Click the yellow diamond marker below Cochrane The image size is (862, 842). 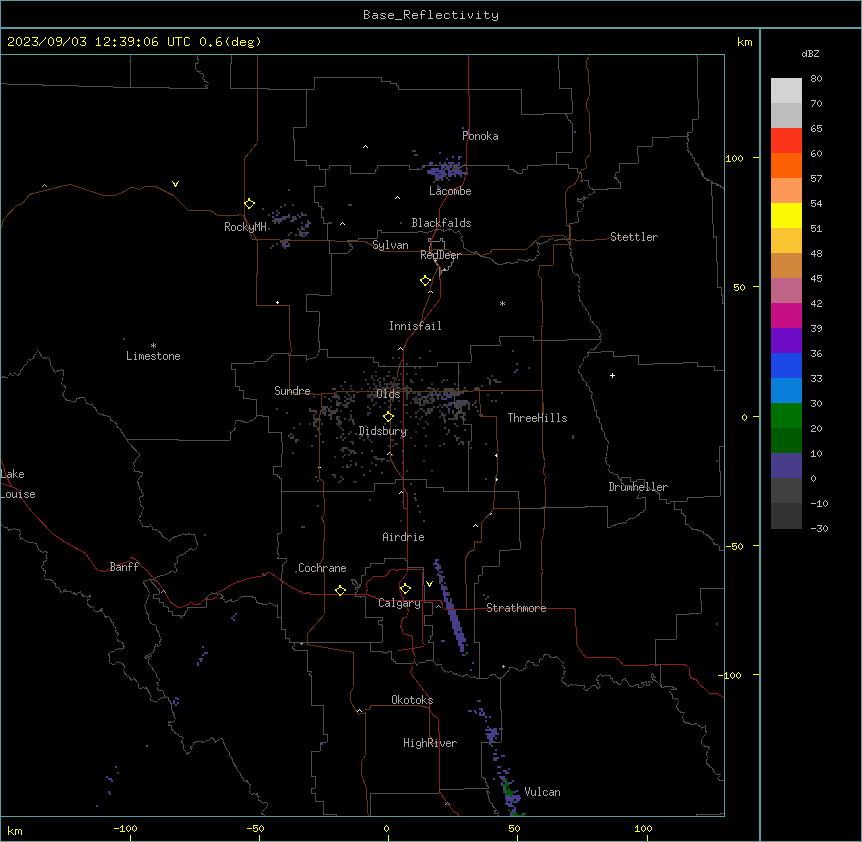tap(340, 590)
